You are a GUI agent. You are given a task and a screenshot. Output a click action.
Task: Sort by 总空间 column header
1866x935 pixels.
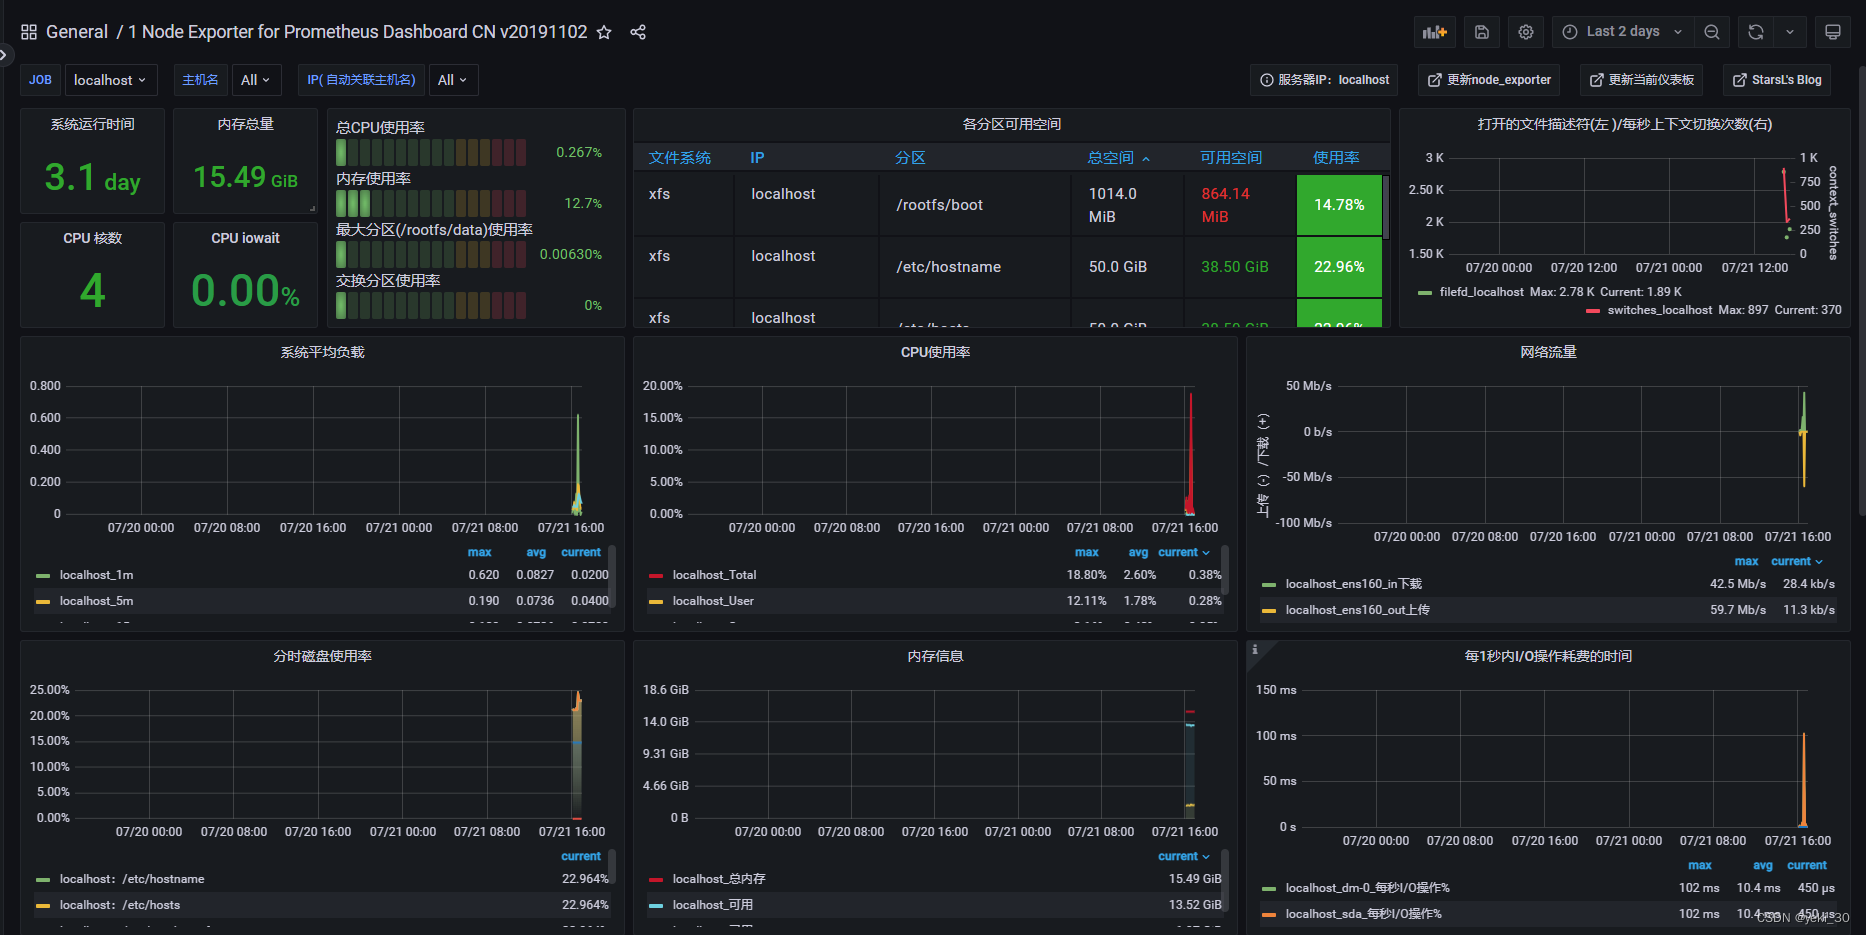1119,158
